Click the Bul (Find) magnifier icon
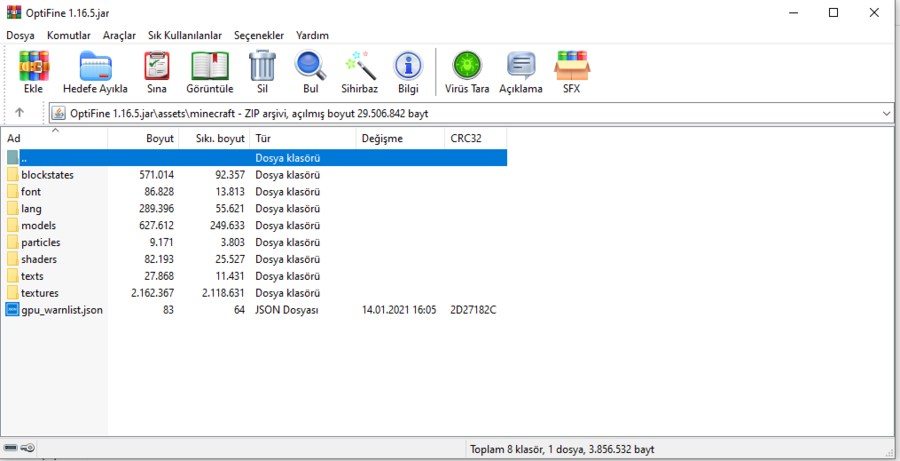Screen dimensions: 900x461 click(311, 66)
